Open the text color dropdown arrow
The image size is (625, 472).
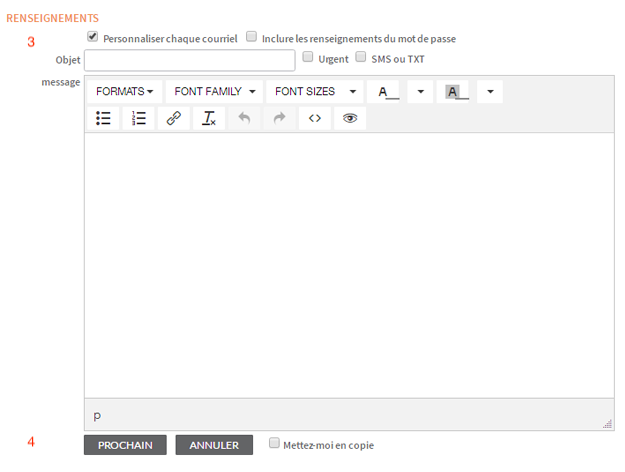[x=421, y=92]
